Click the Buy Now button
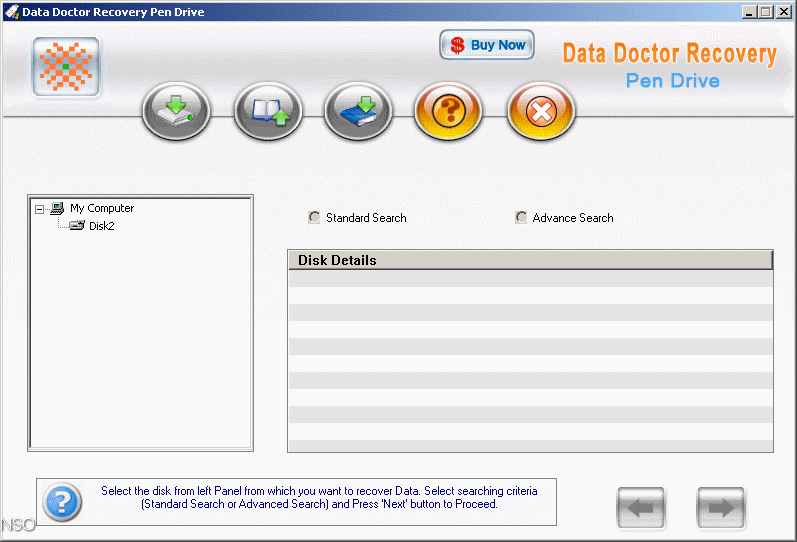This screenshot has width=797, height=542. pyautogui.click(x=486, y=45)
